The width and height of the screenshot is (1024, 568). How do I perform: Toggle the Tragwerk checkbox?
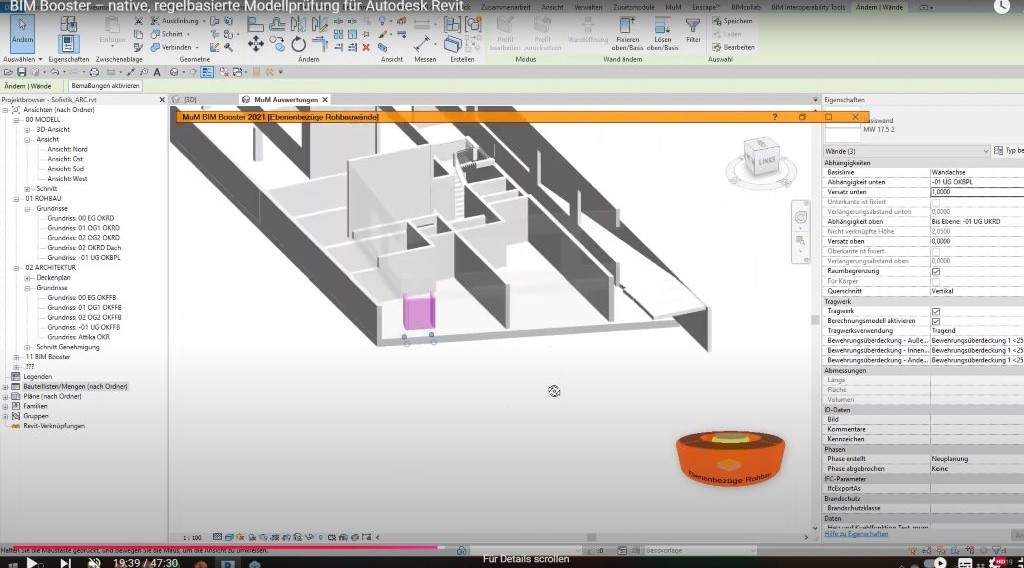(935, 311)
